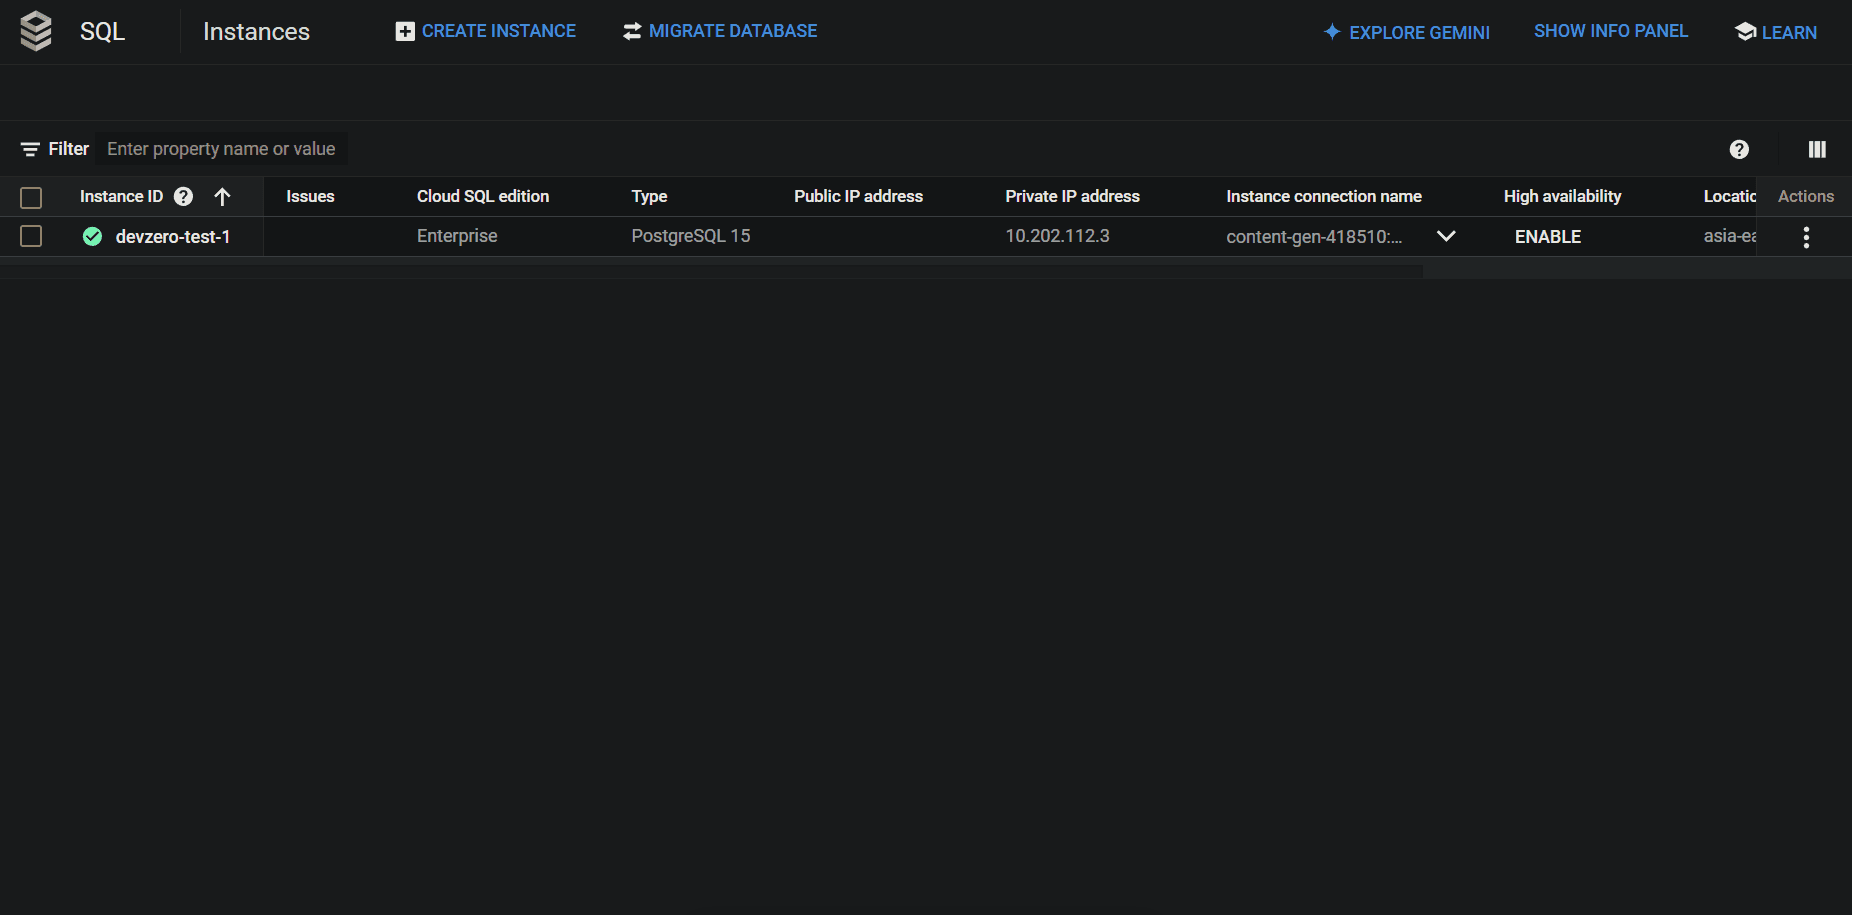Open the three-dot actions menu for devzero-test-1
Viewport: 1852px width, 915px height.
pos(1806,237)
